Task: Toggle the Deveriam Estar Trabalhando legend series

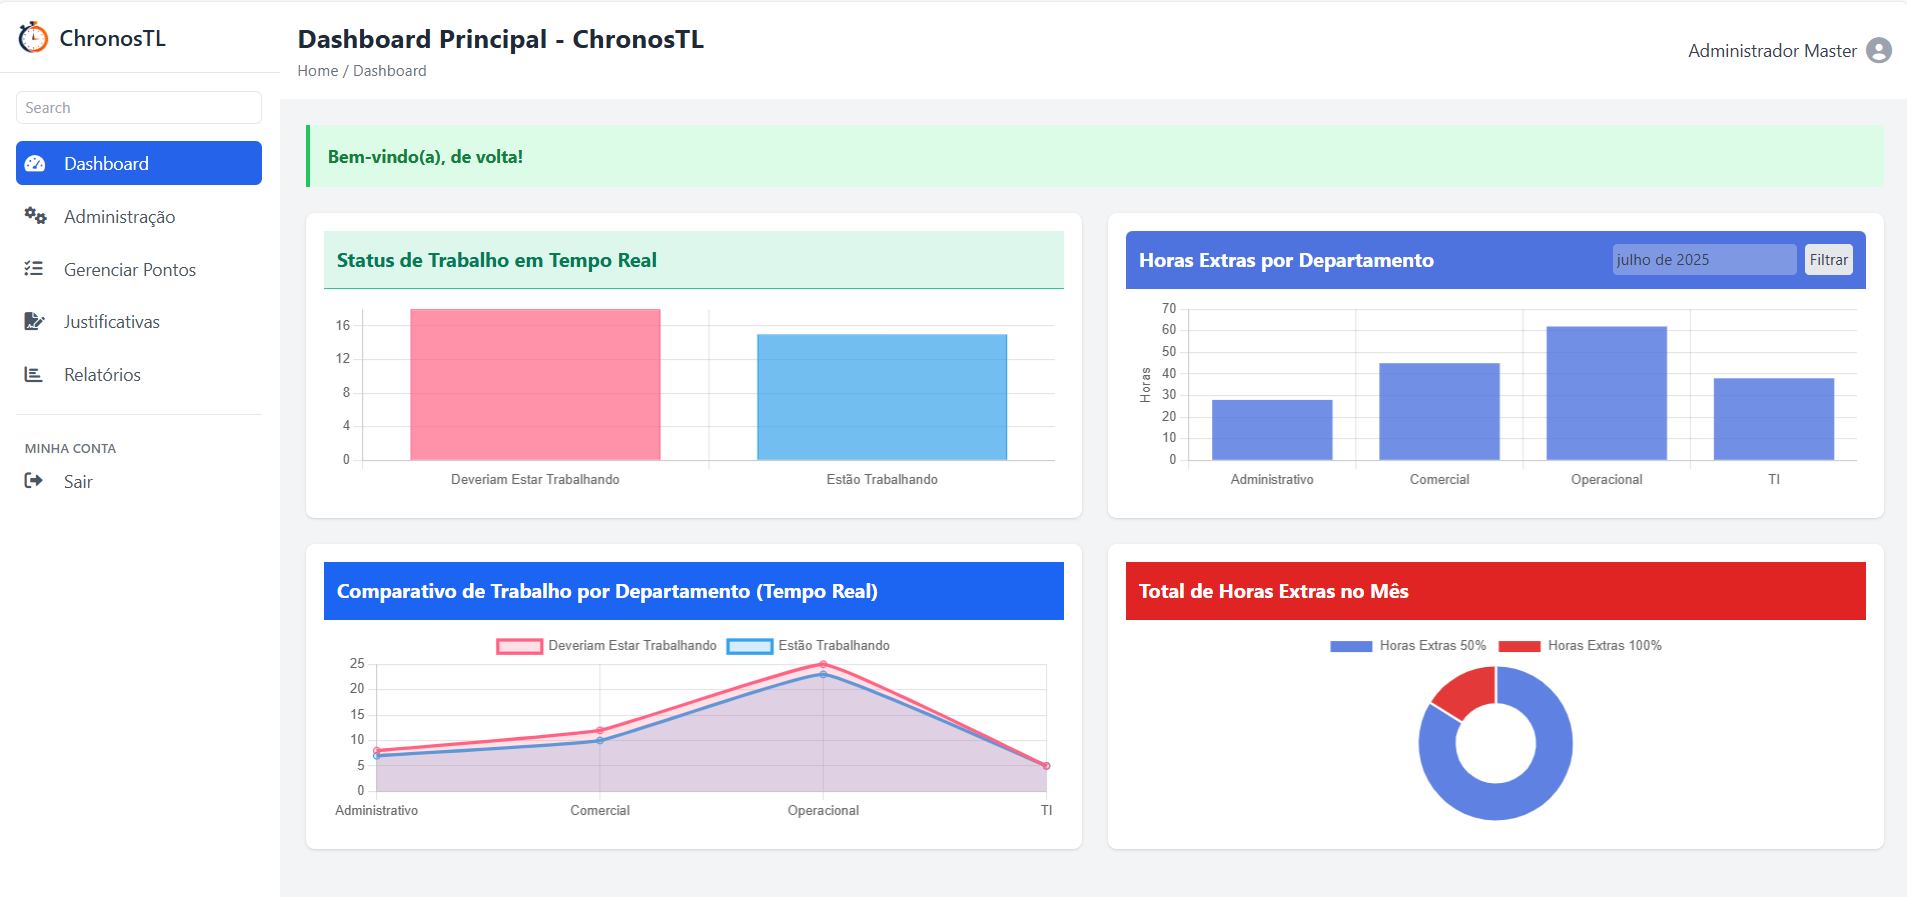Action: coord(606,646)
